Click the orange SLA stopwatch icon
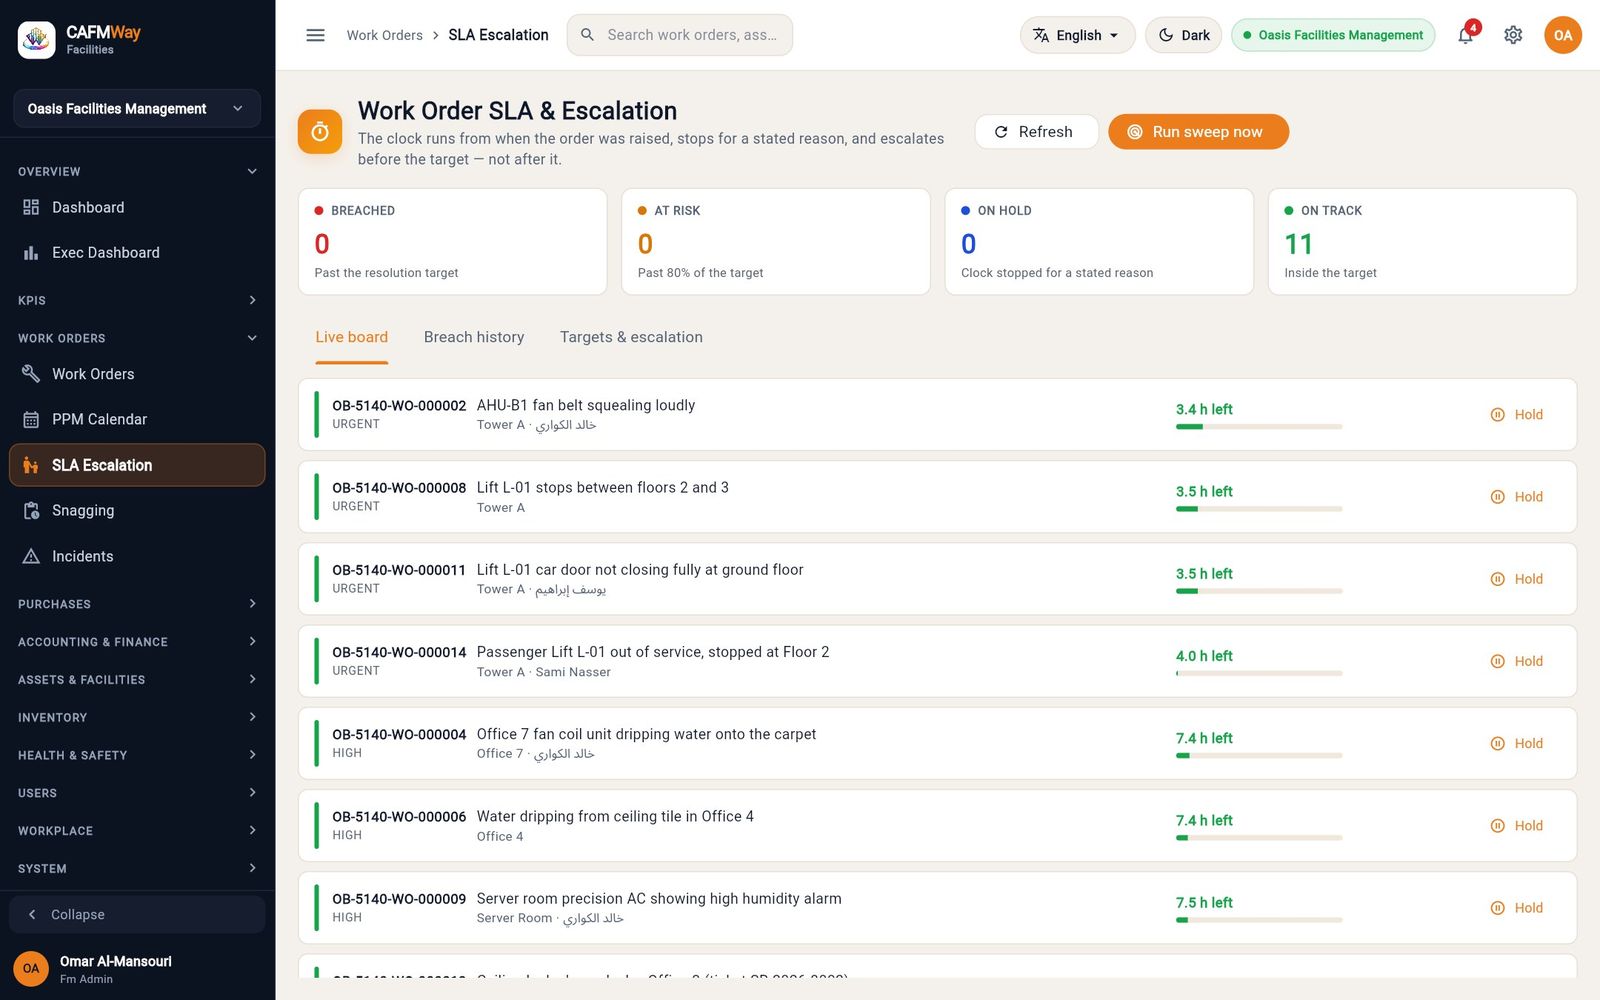The image size is (1600, 1000). pyautogui.click(x=320, y=132)
